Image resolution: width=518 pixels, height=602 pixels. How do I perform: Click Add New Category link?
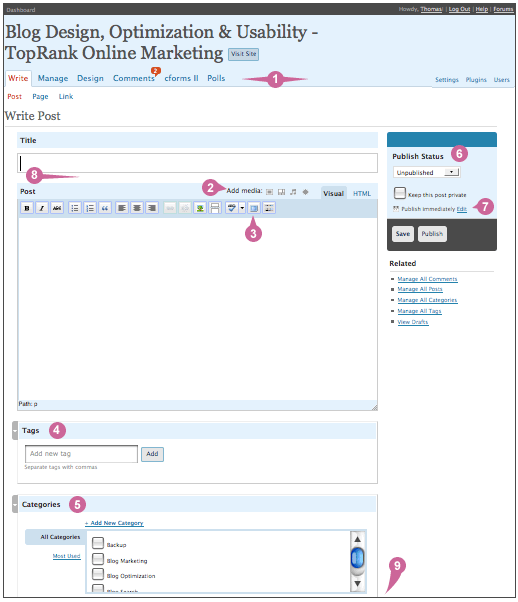114,523
